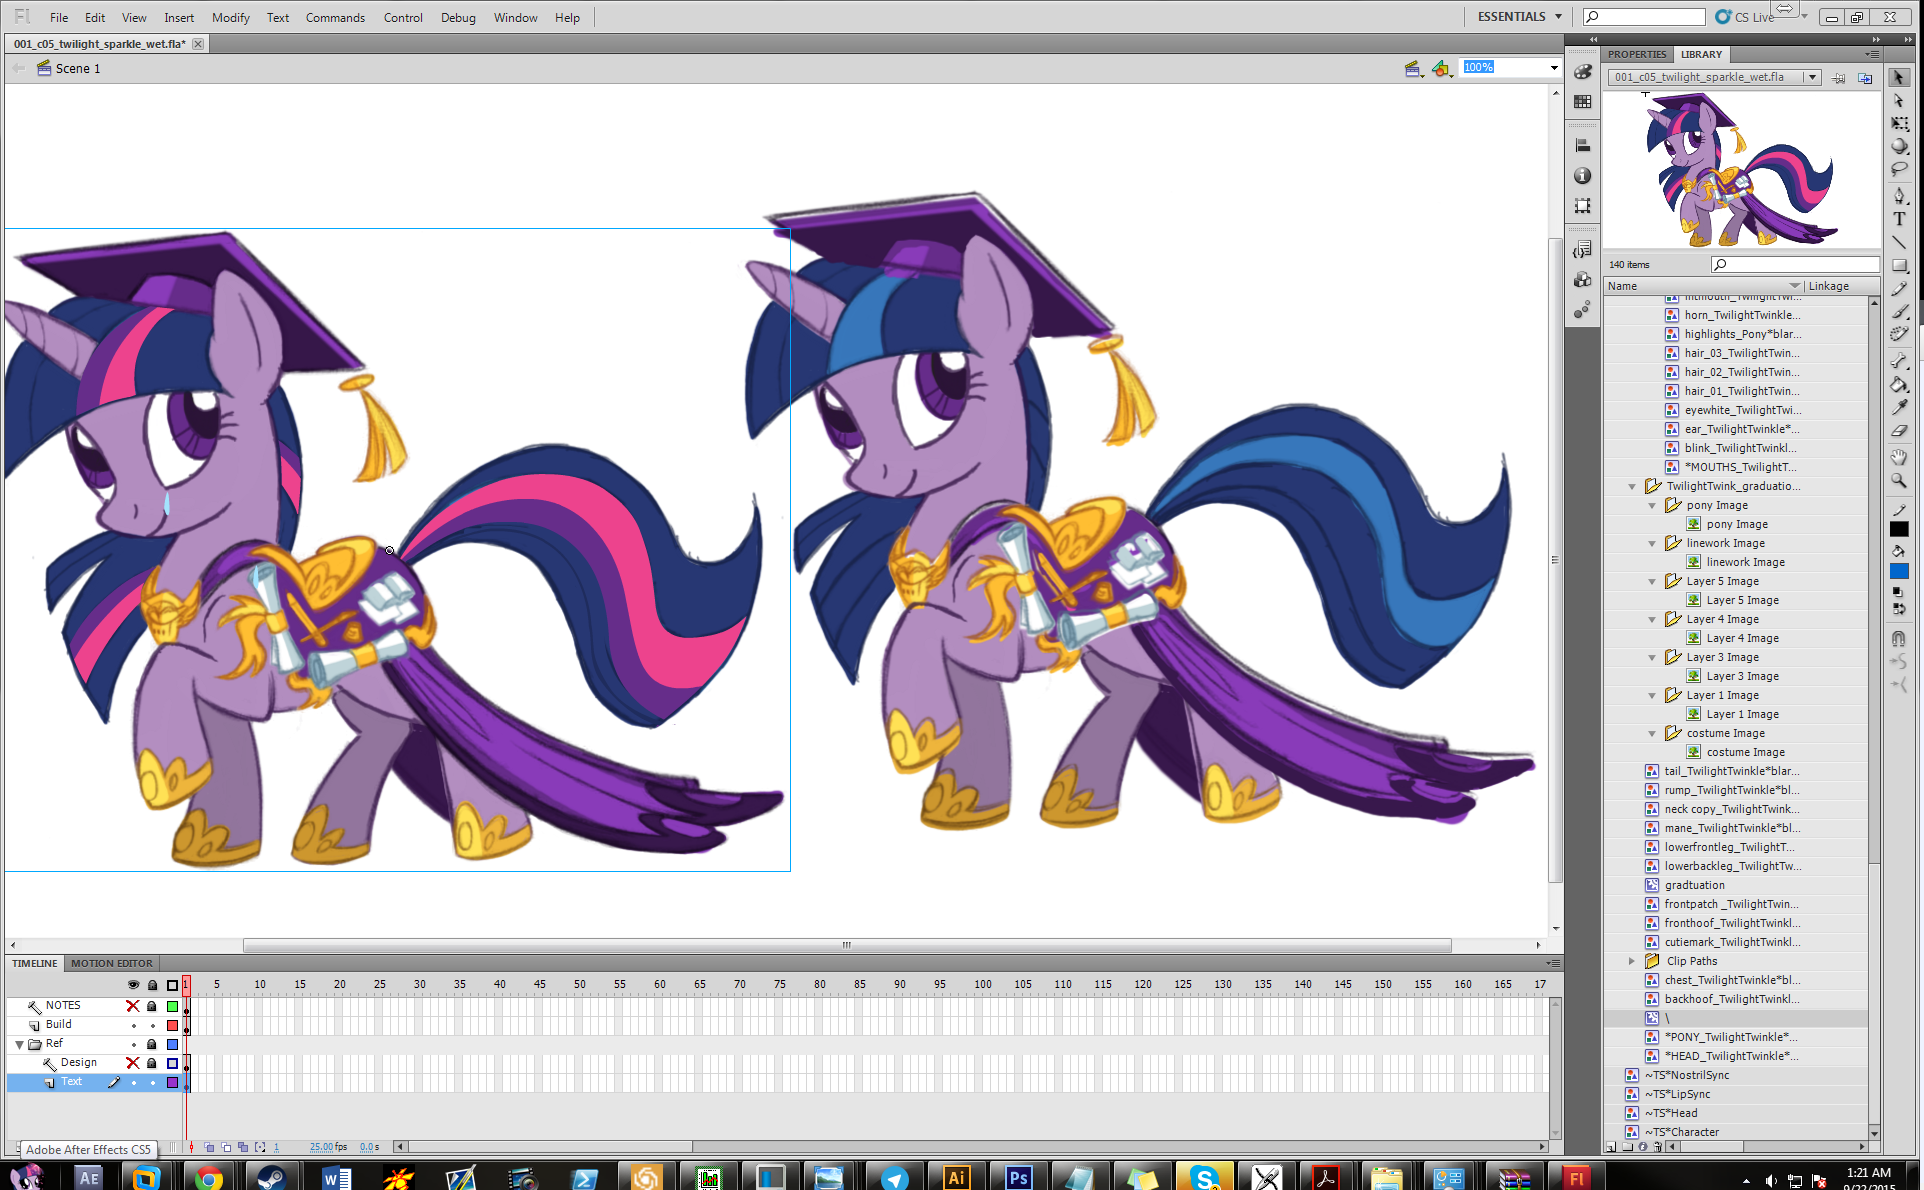Select the Eyedropper tool
Viewport: 1924px width, 1190px height.
[x=1899, y=407]
